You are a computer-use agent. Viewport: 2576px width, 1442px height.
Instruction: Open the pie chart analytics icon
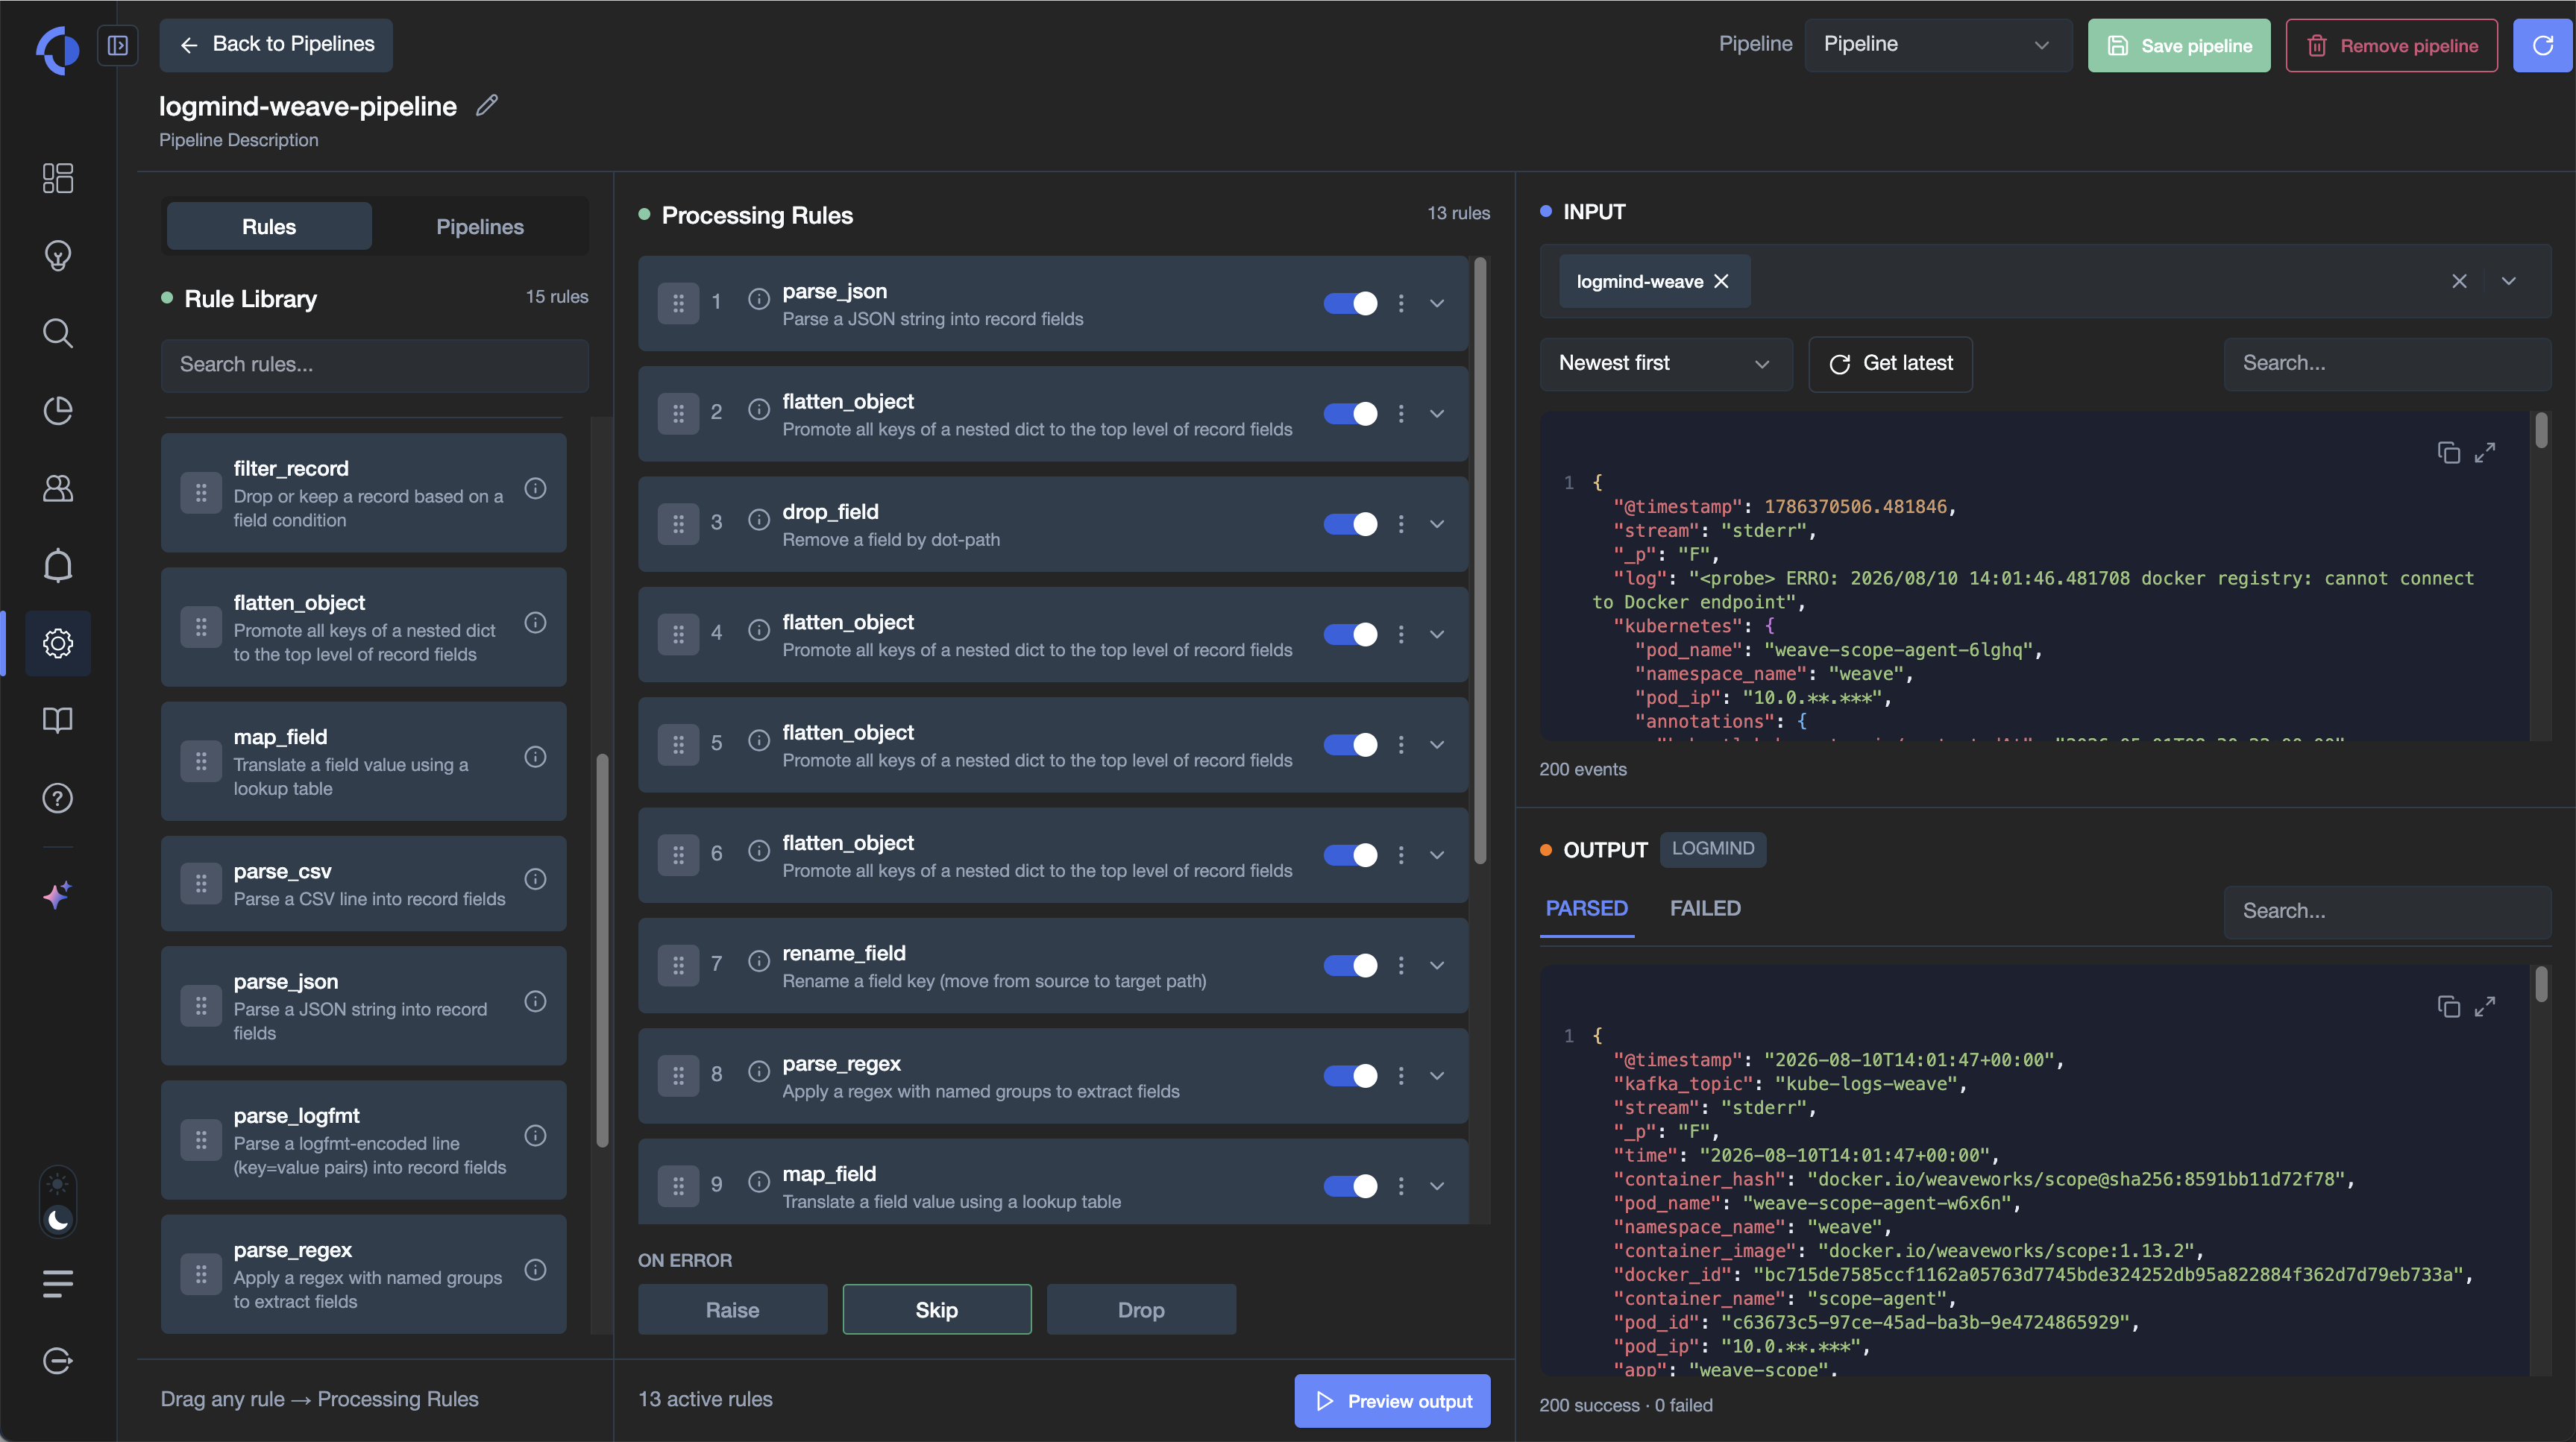pos(58,410)
